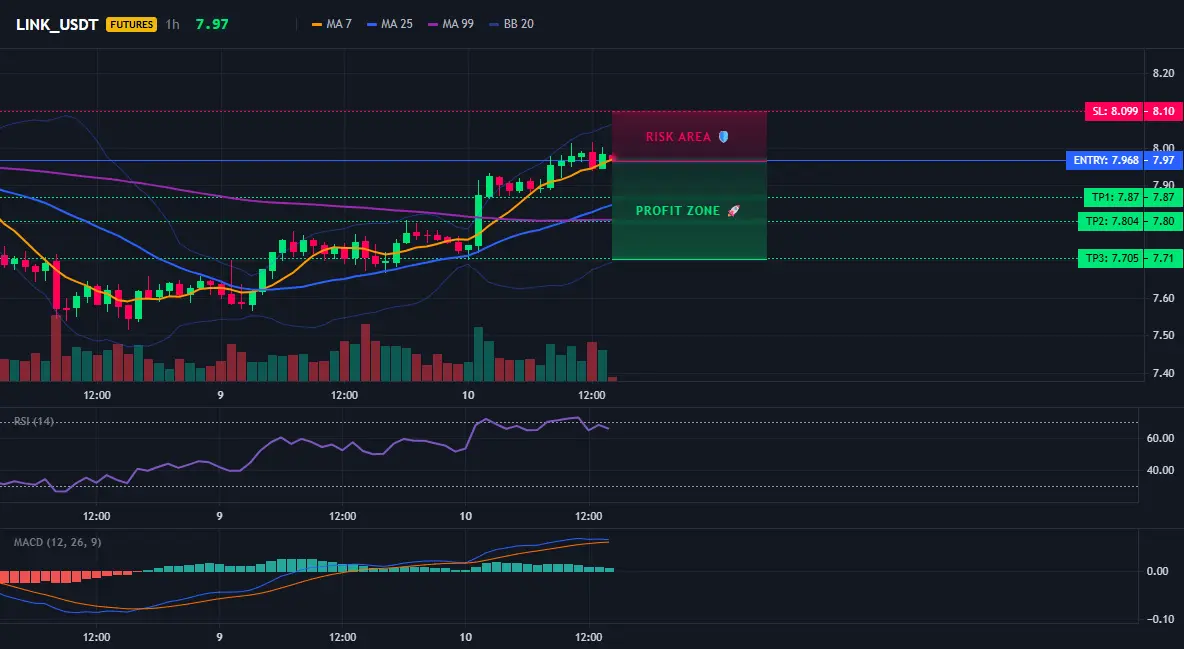Toggle the BB 20 legend item
This screenshot has width=1184, height=649.
coord(512,24)
